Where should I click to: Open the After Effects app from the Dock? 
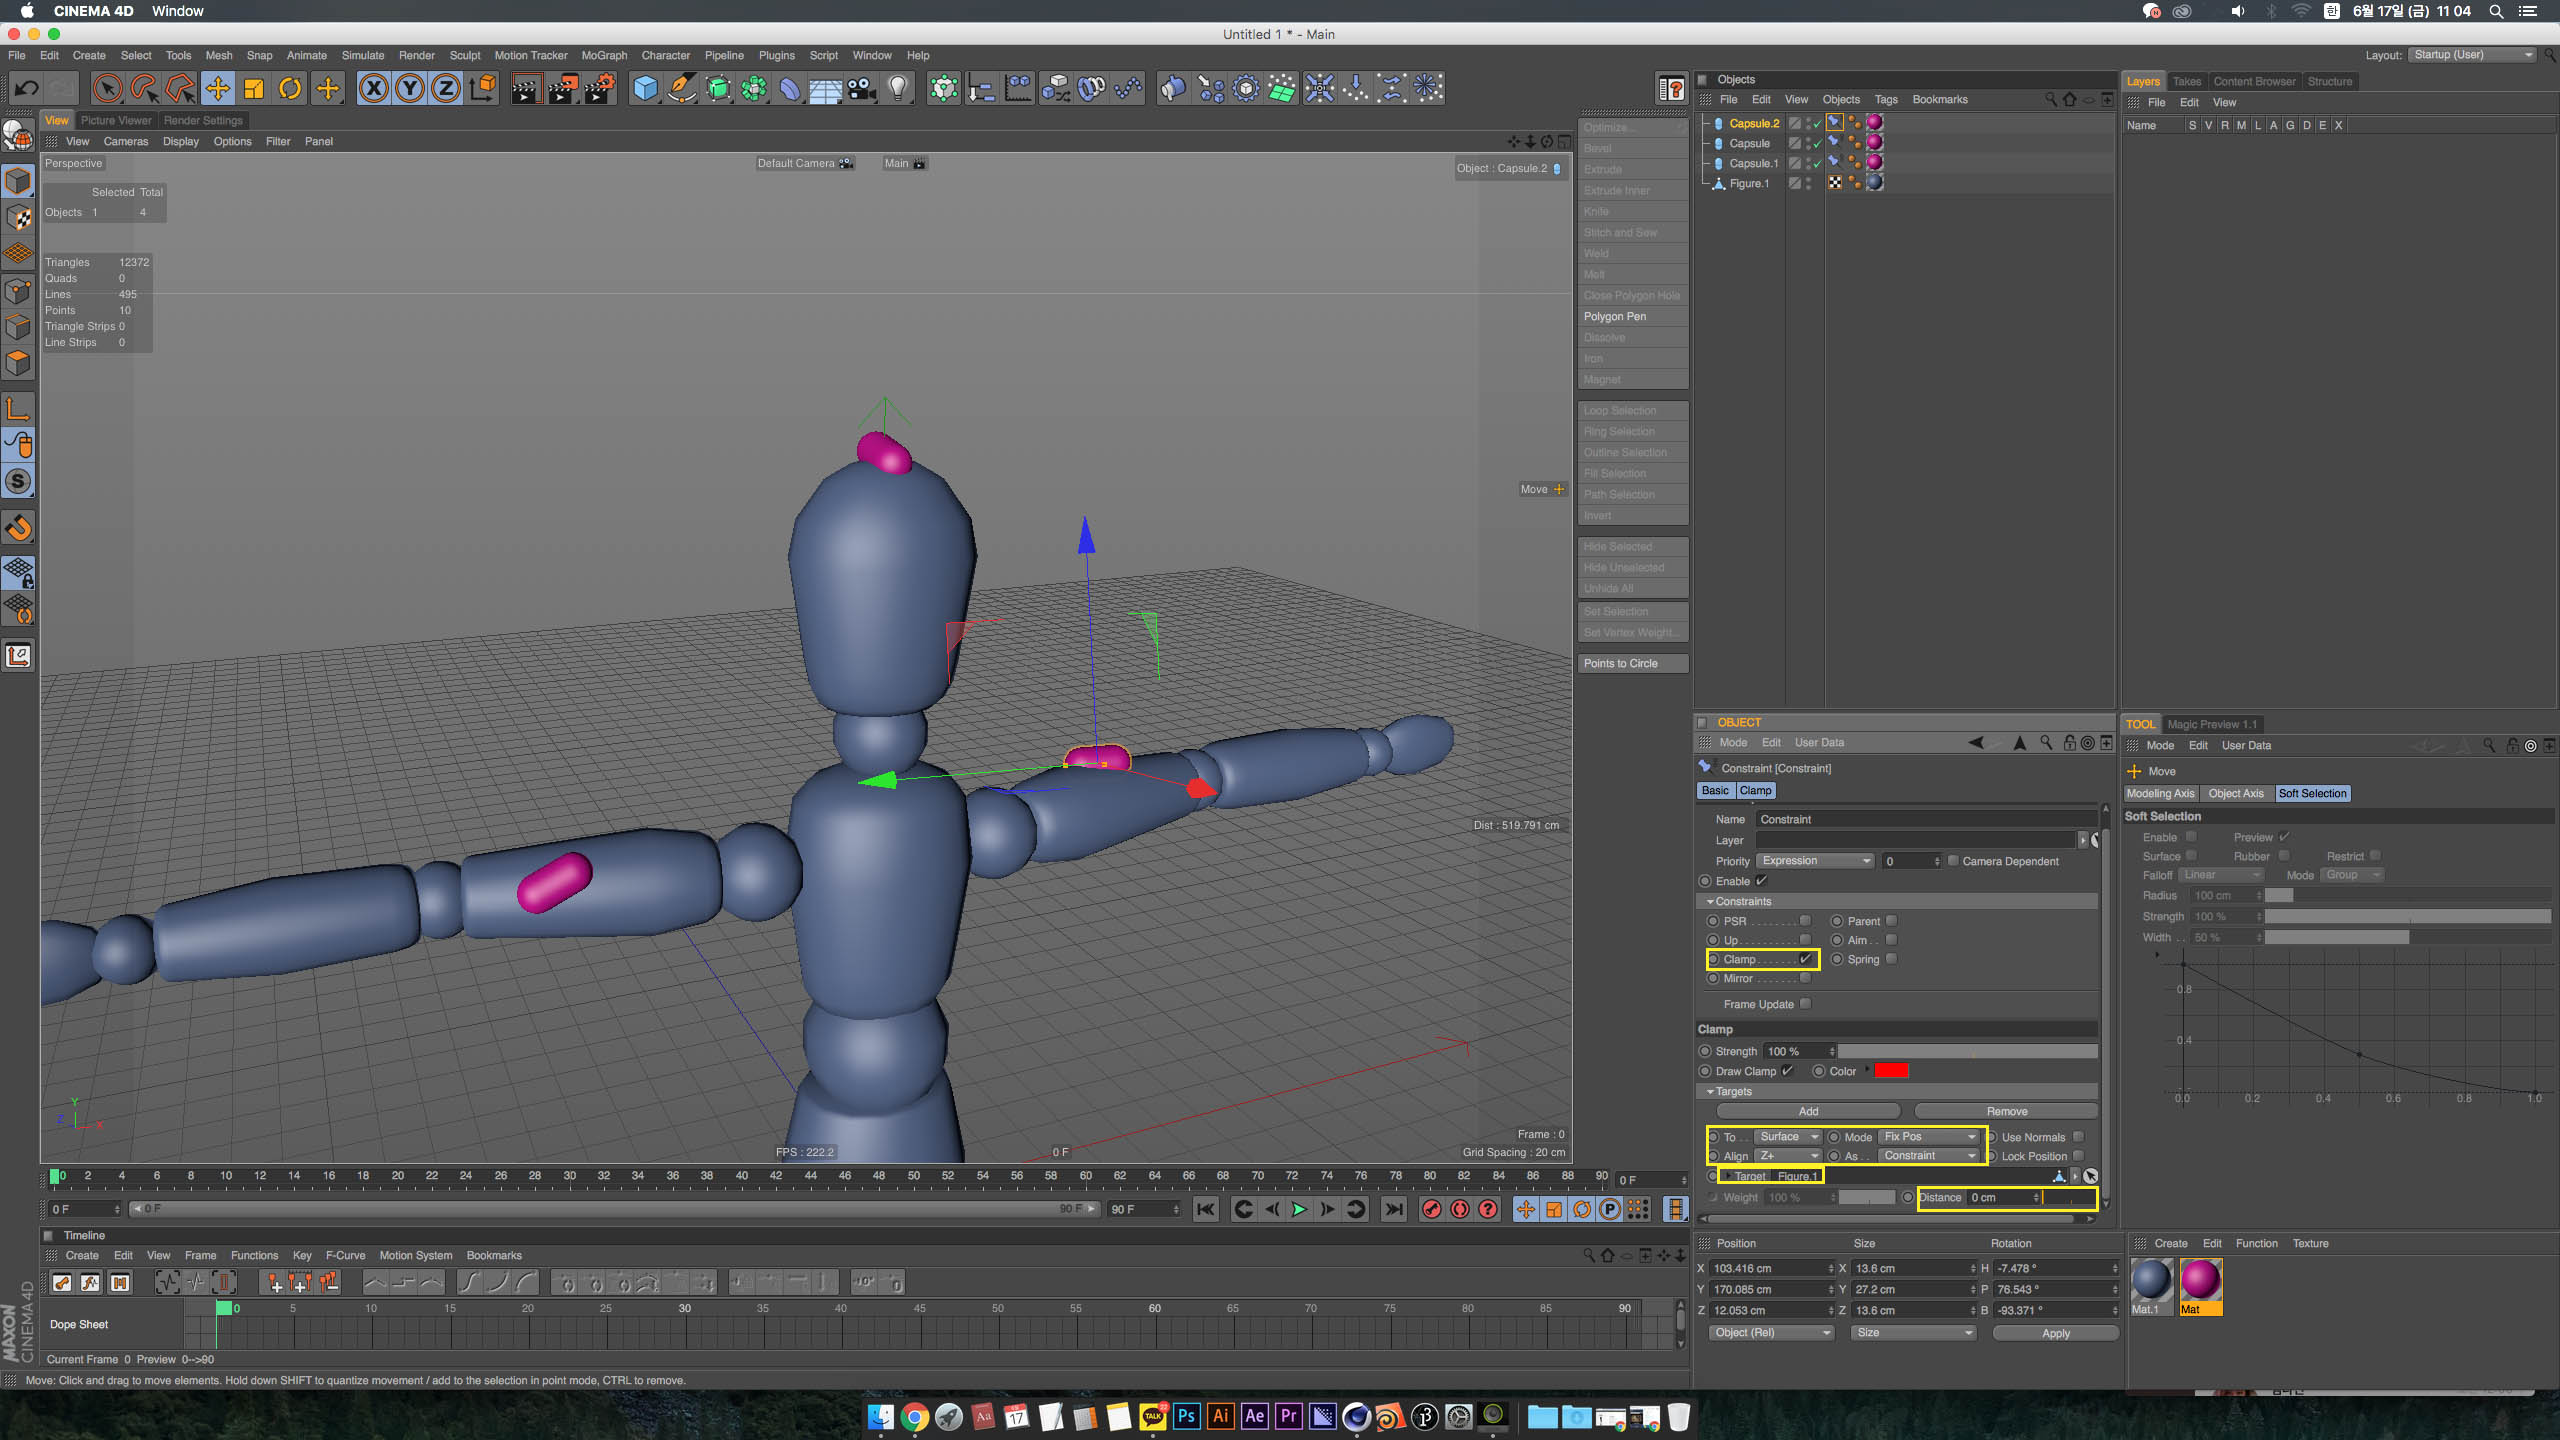[x=1254, y=1416]
